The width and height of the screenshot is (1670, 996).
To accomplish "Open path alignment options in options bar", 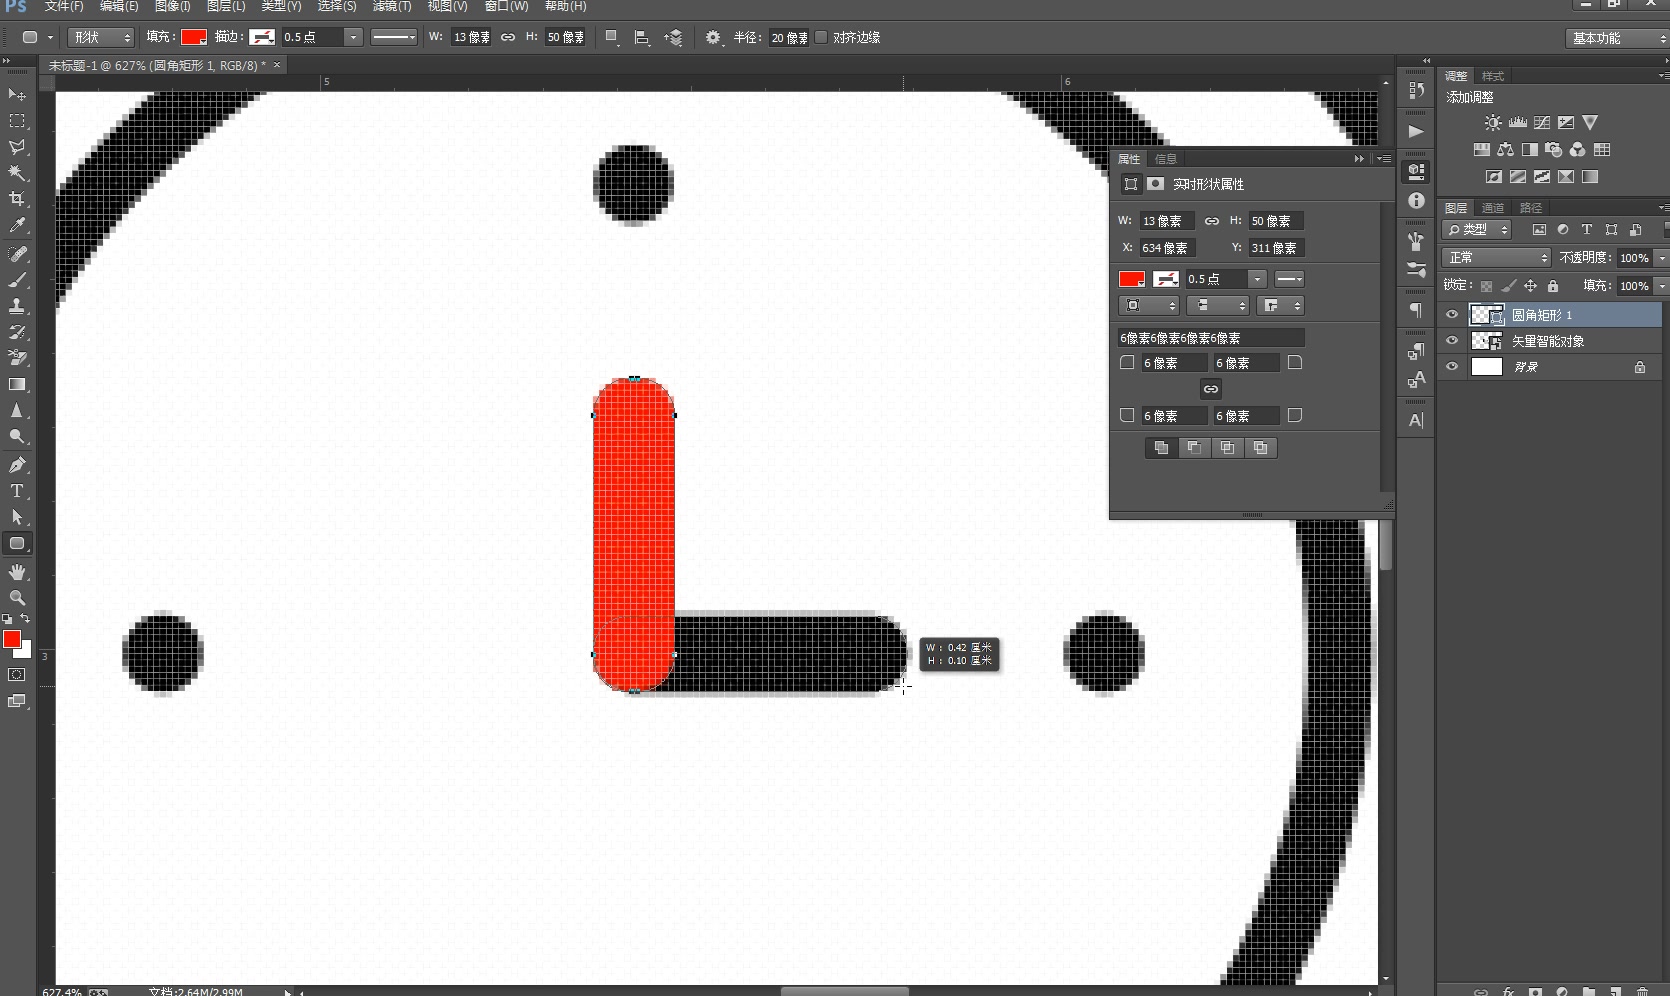I will (x=642, y=37).
